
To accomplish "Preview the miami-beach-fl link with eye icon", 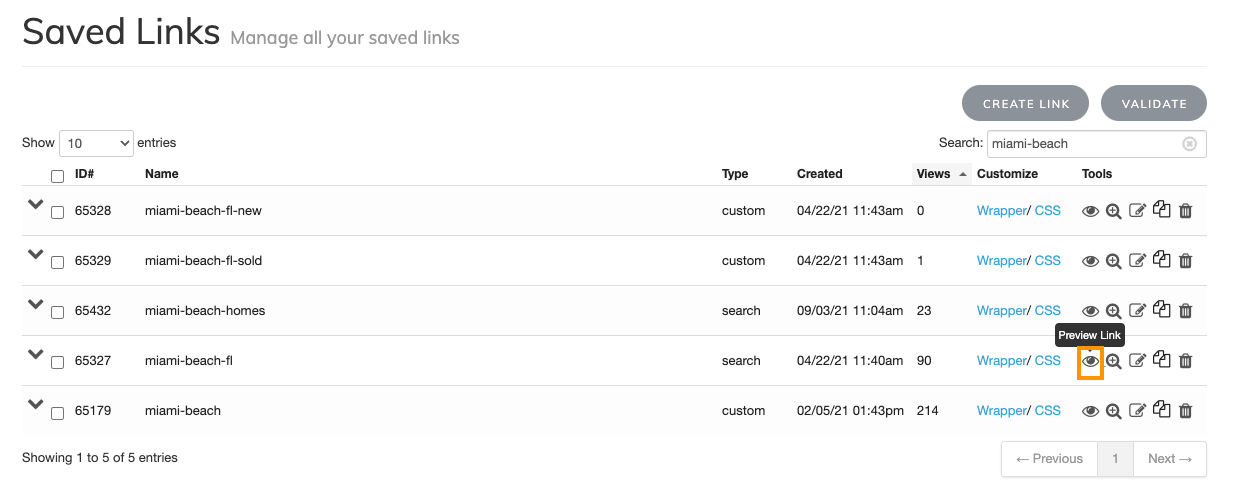I will tap(1090, 361).
